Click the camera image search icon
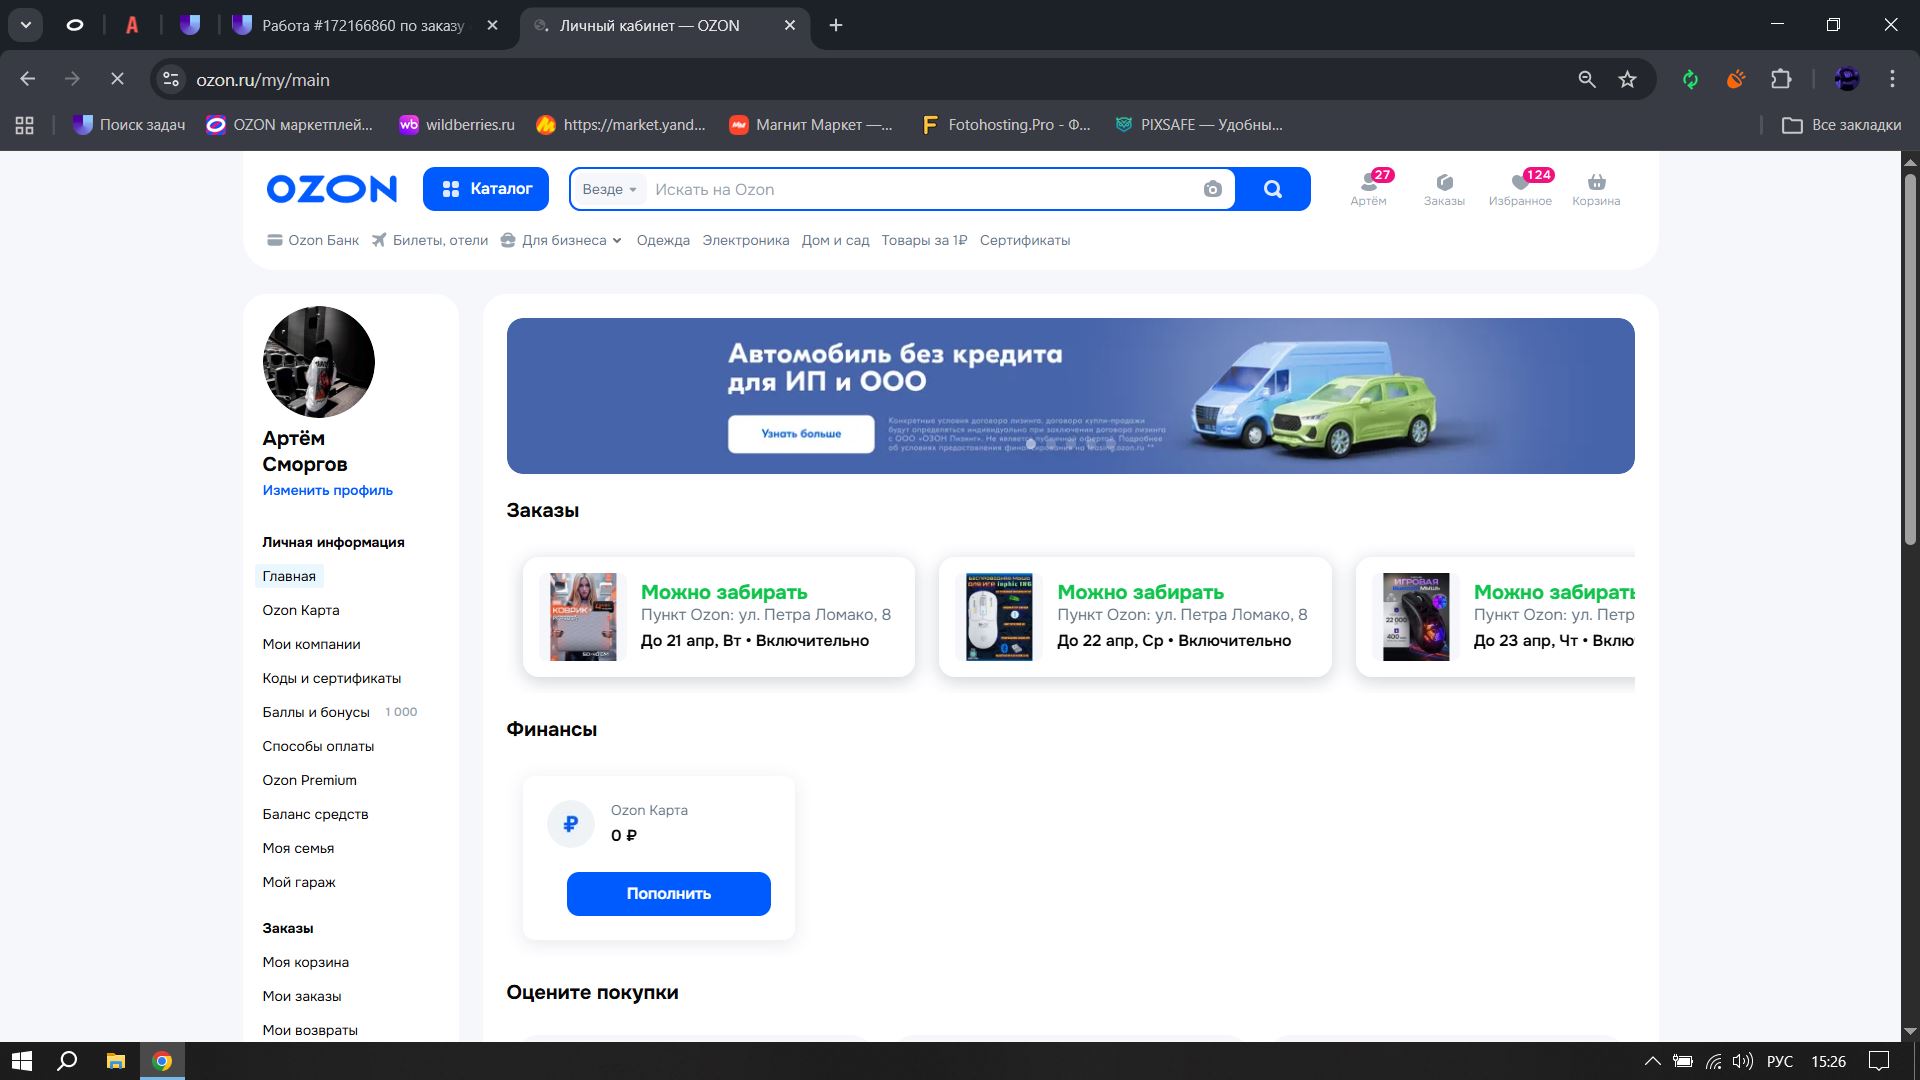This screenshot has height=1080, width=1920. click(1212, 189)
